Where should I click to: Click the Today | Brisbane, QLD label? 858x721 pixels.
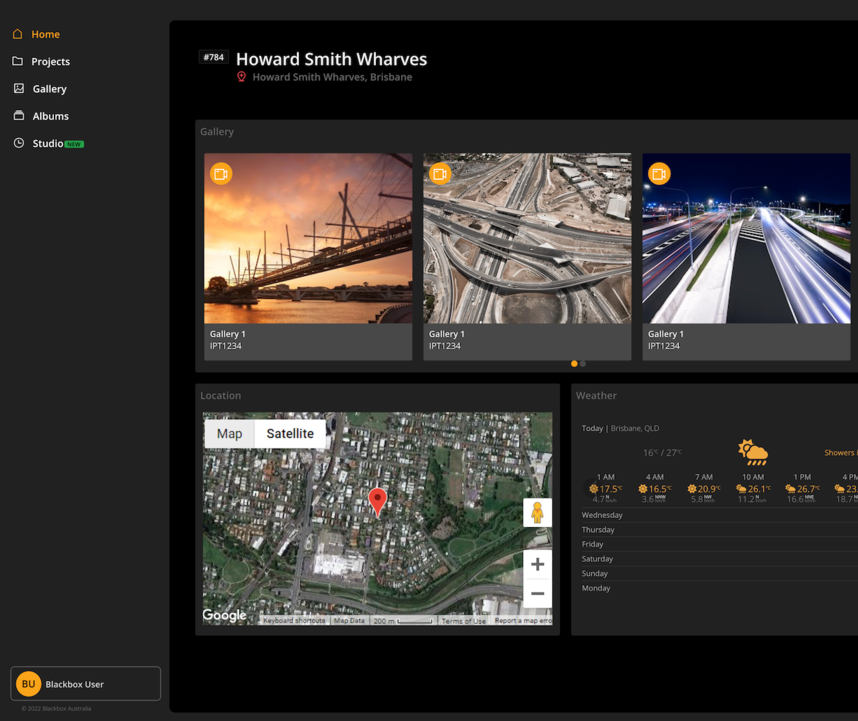[621, 428]
